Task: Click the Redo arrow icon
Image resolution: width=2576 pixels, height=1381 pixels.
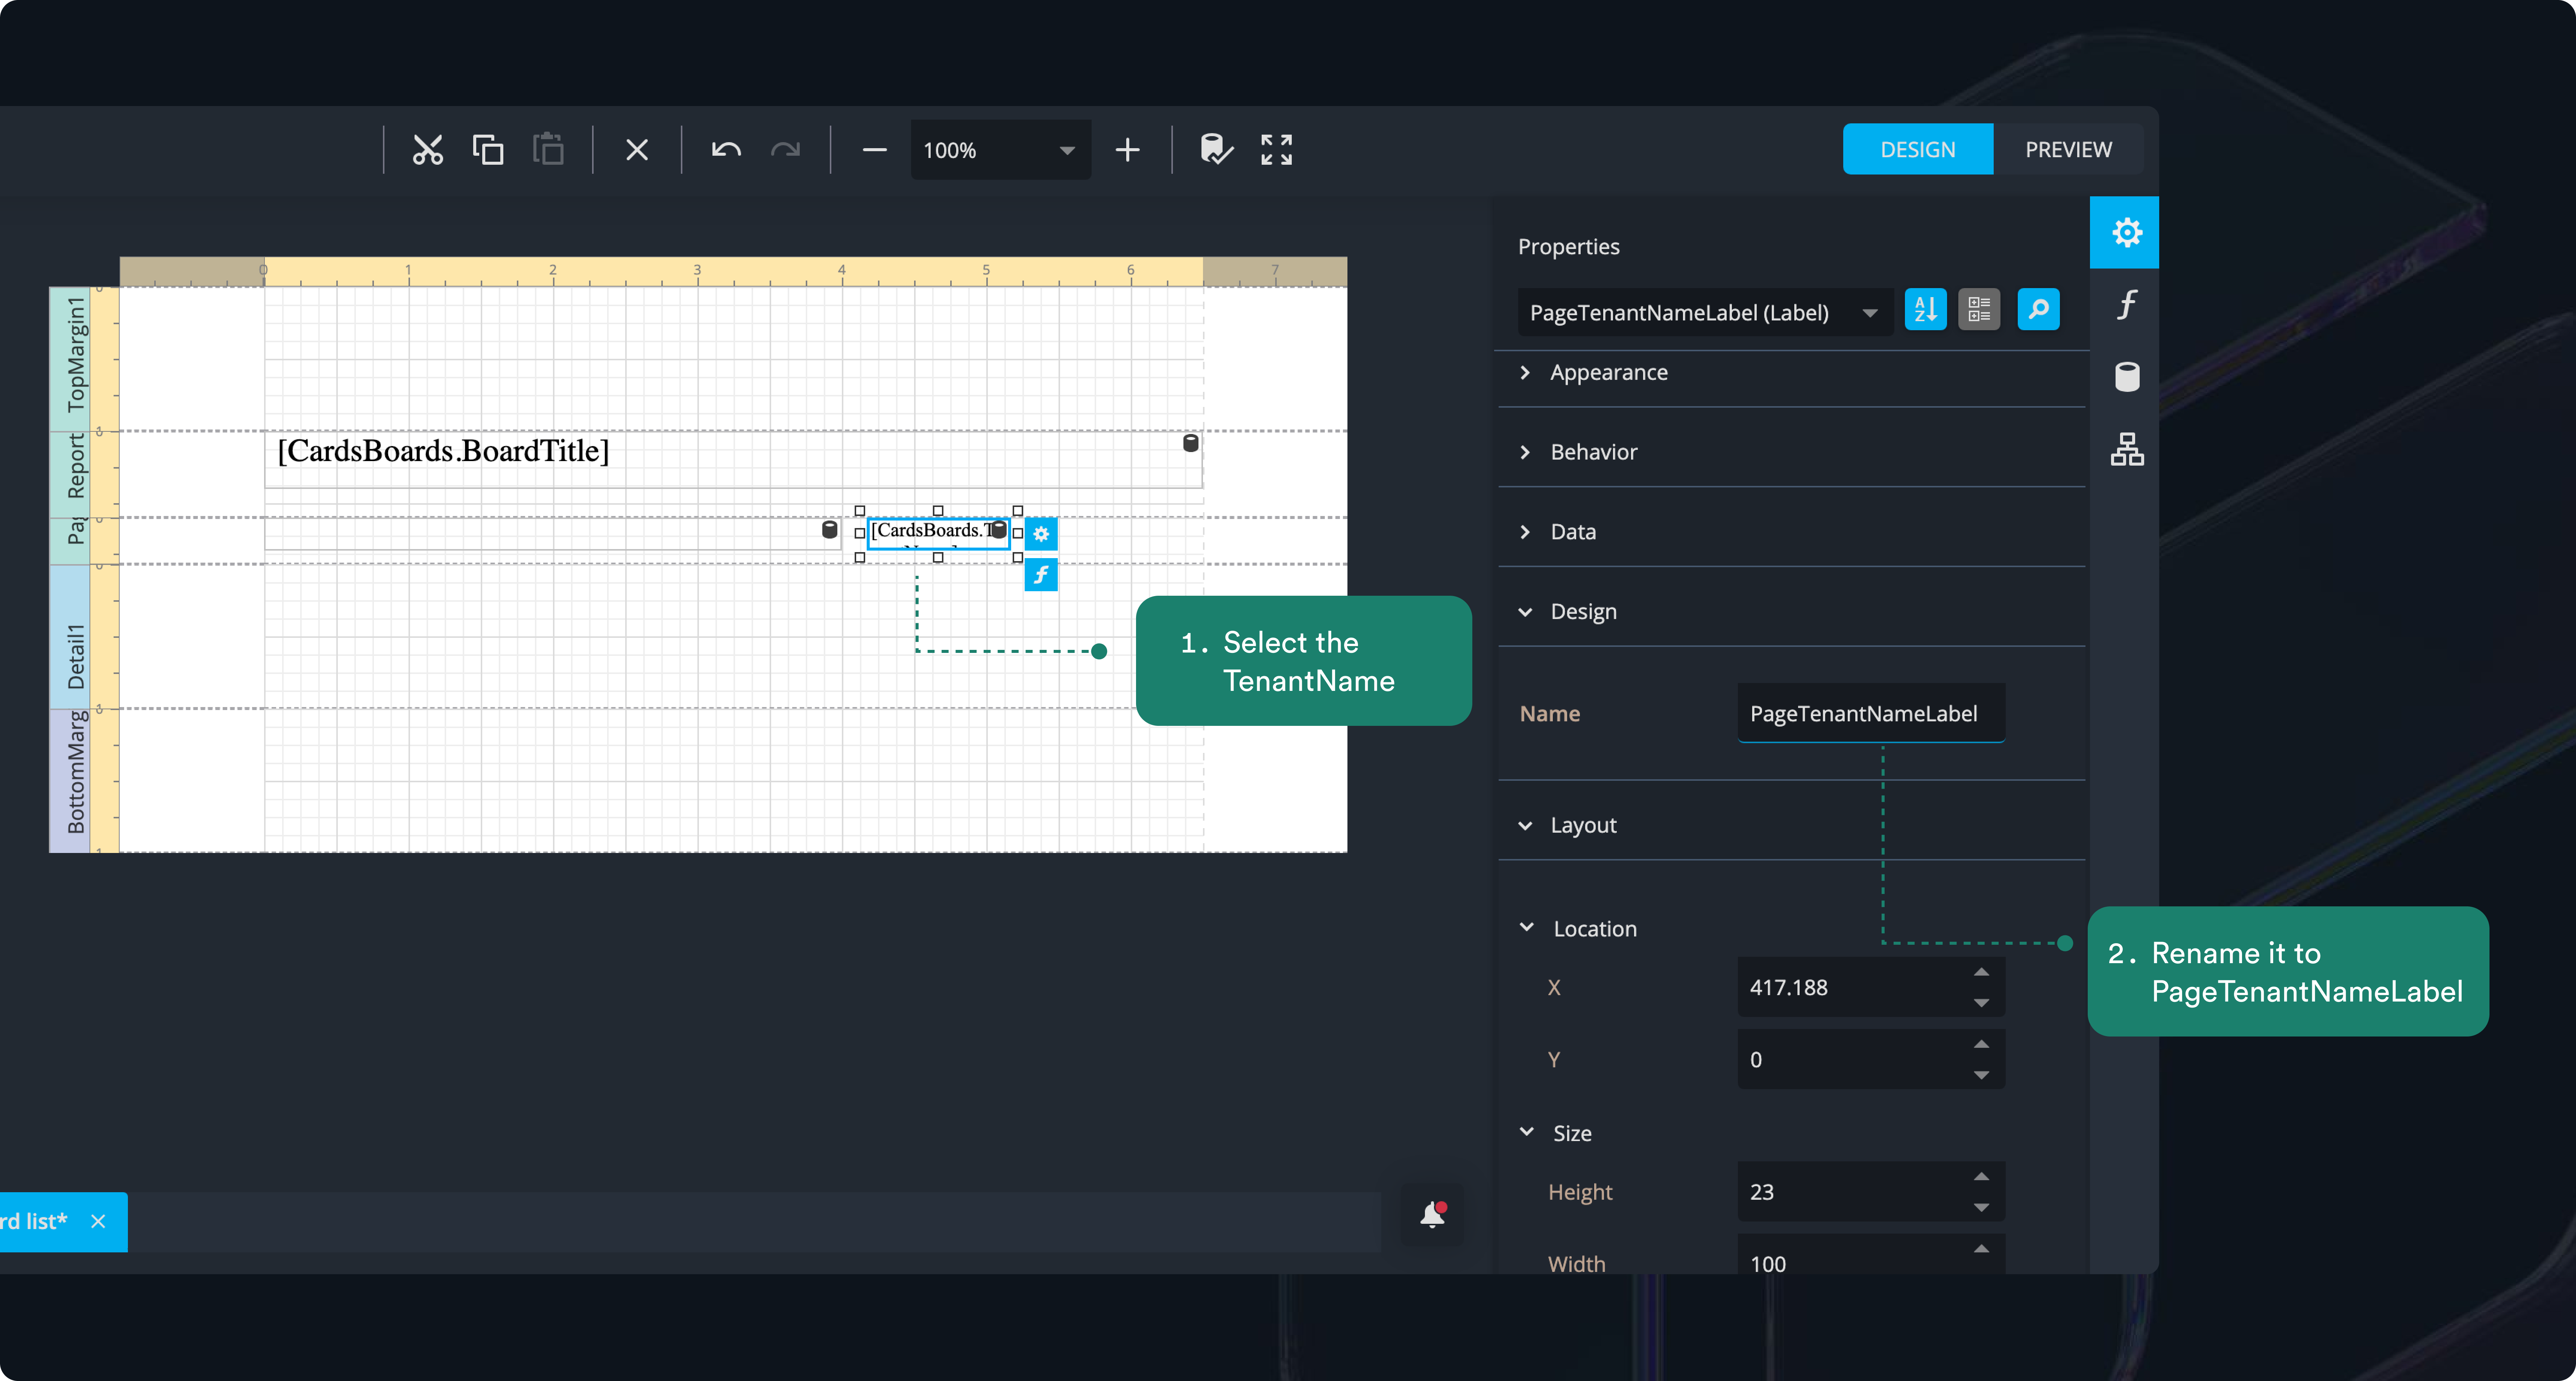Action: tap(786, 150)
